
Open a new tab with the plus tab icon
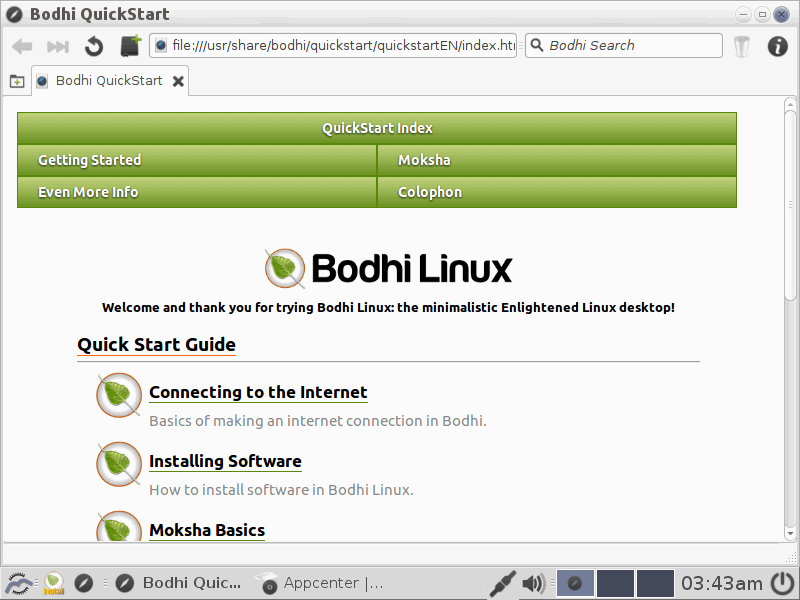17,81
